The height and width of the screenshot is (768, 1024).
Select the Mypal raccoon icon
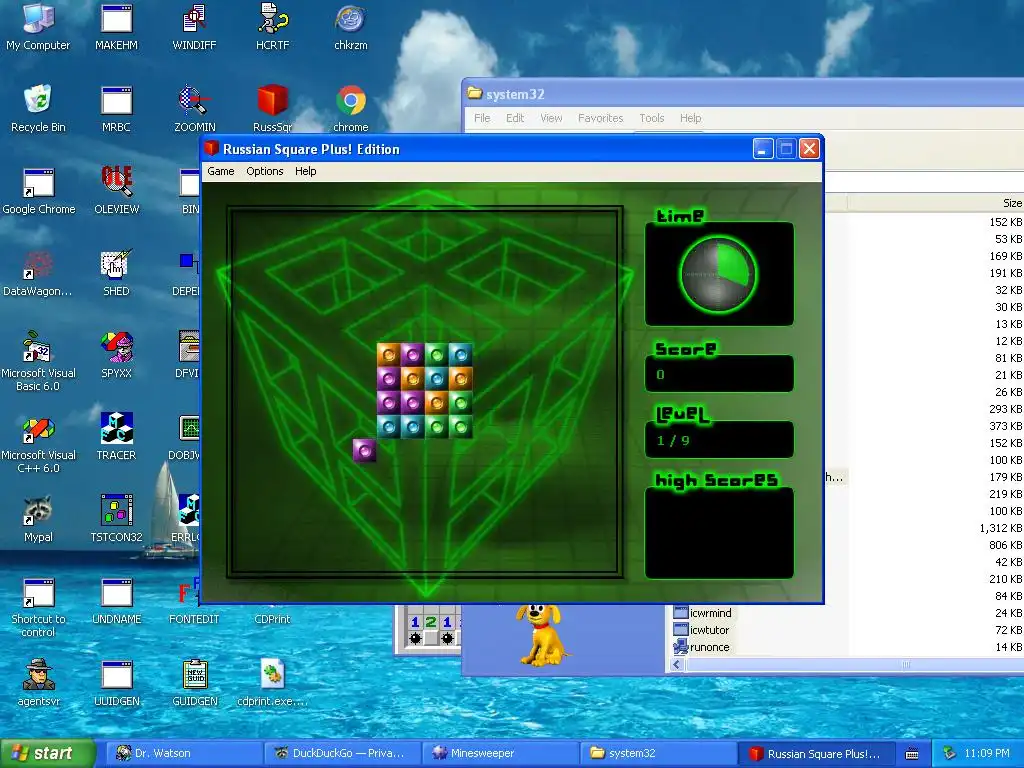38,519
